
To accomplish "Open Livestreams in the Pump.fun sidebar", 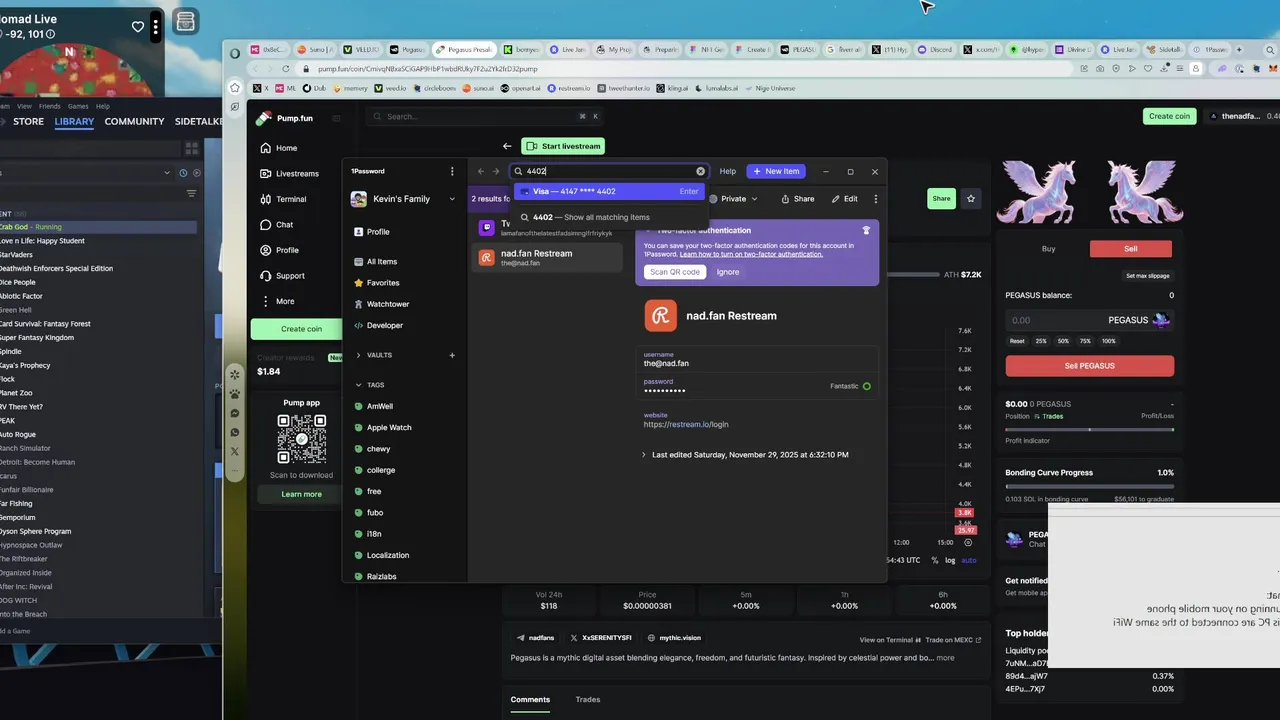I will point(289,174).
